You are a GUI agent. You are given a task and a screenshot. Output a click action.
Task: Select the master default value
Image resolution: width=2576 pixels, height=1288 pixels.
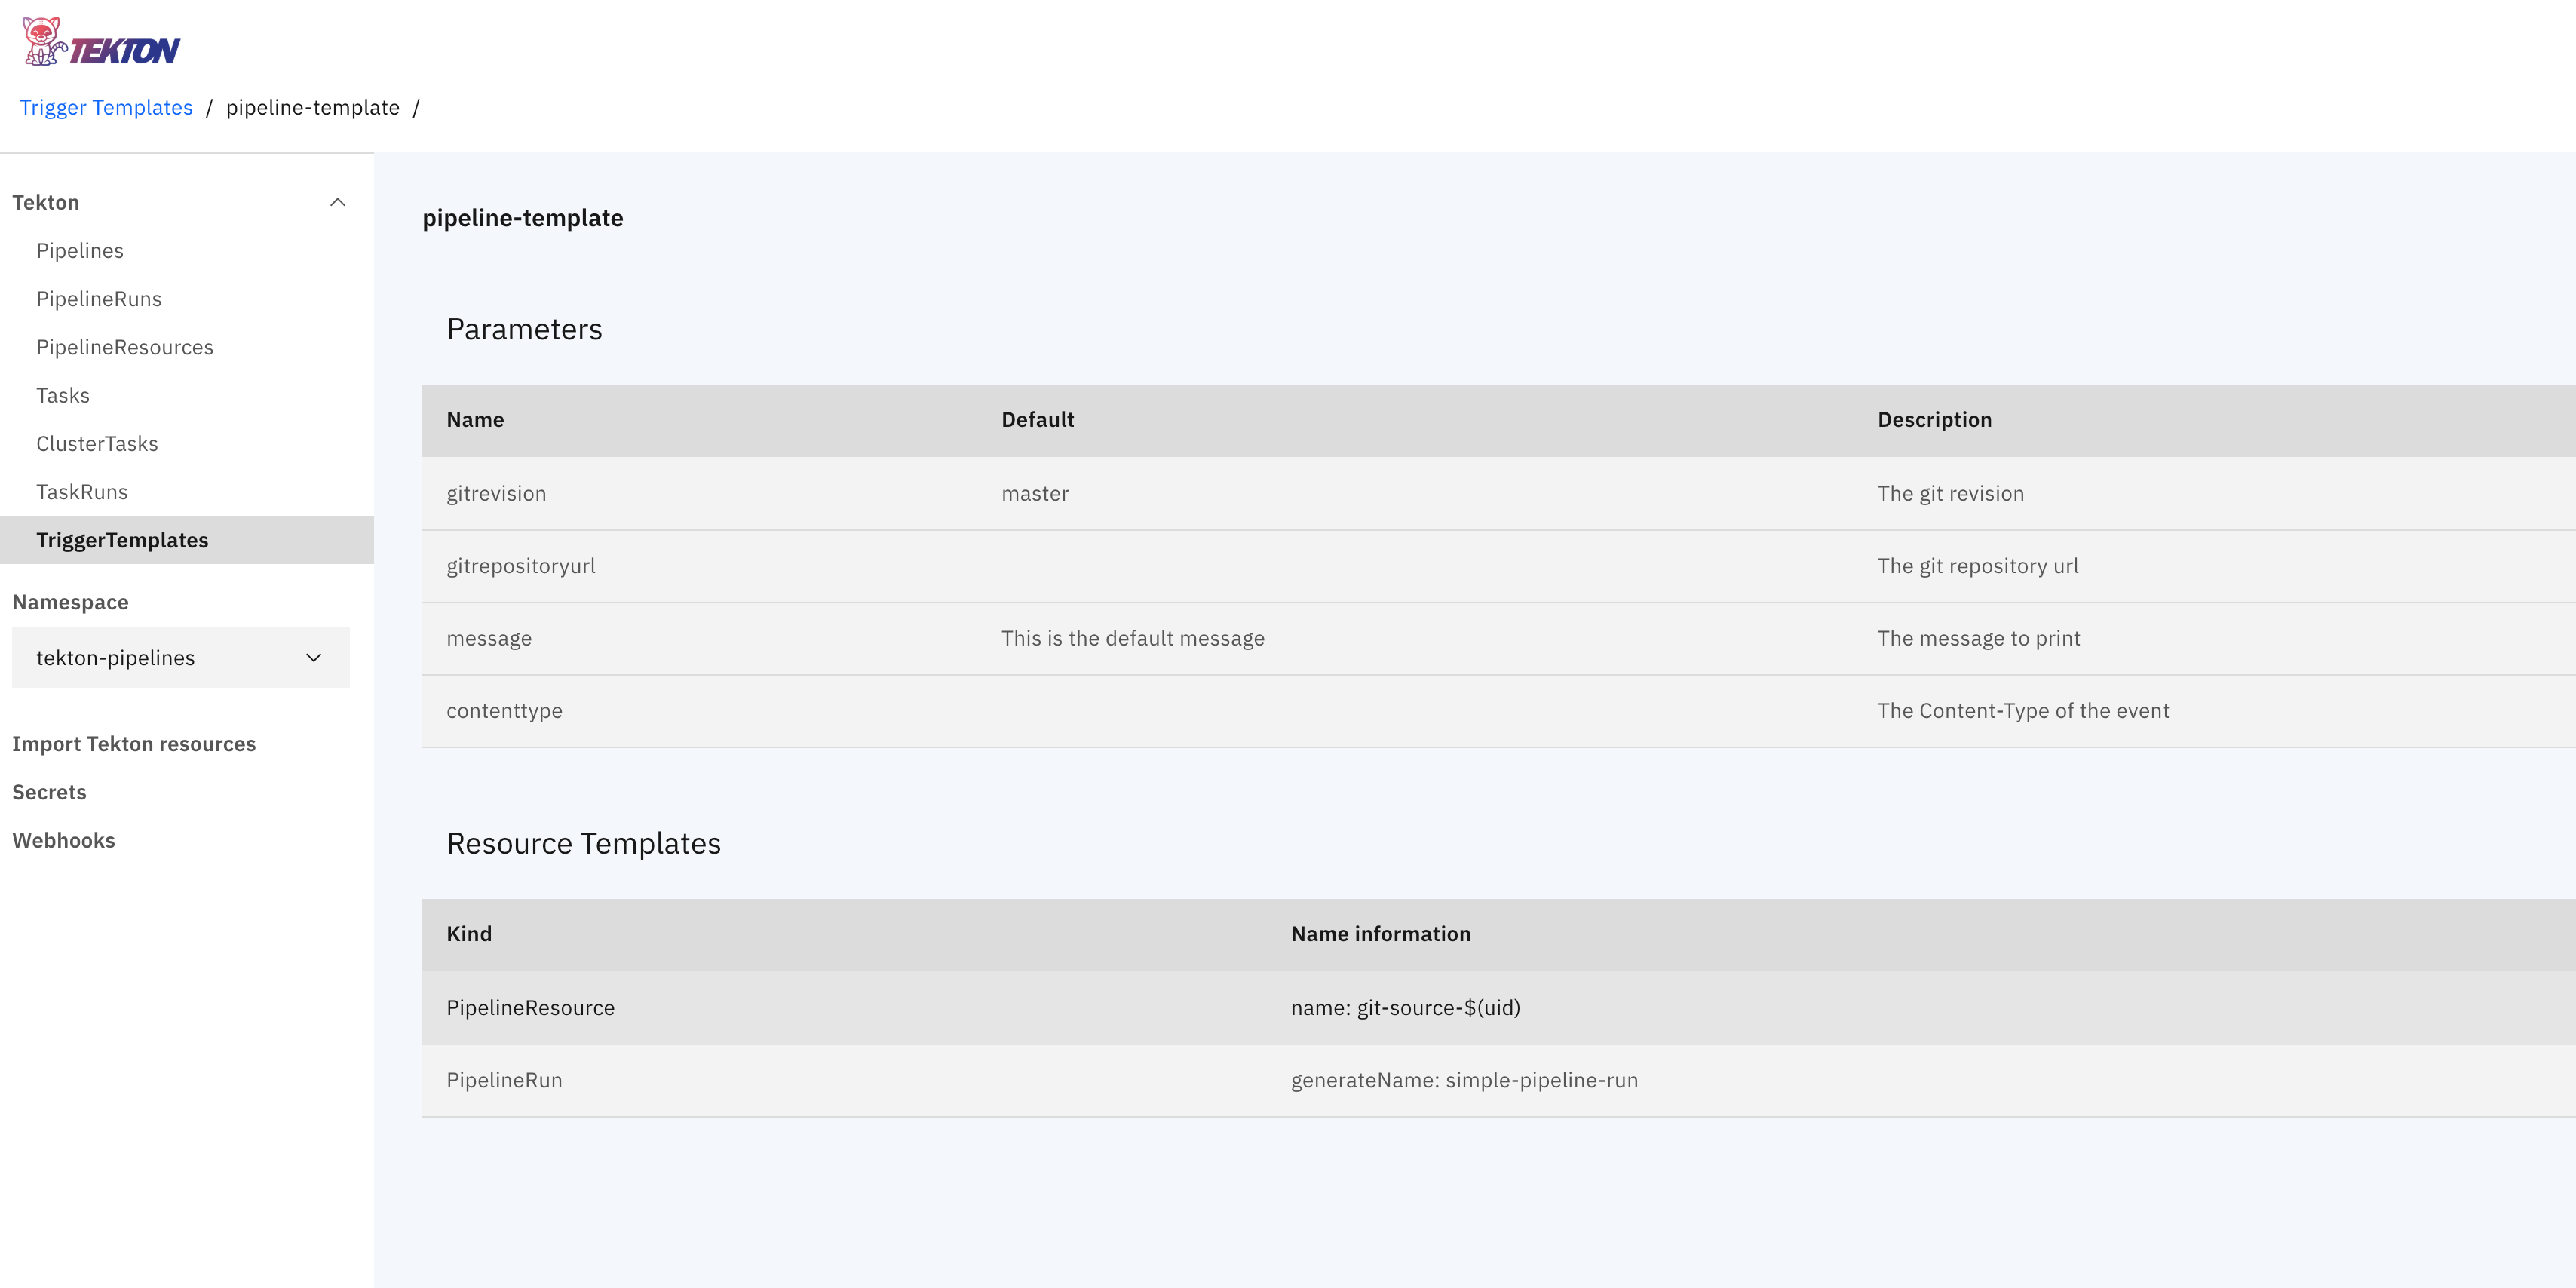coord(1035,494)
